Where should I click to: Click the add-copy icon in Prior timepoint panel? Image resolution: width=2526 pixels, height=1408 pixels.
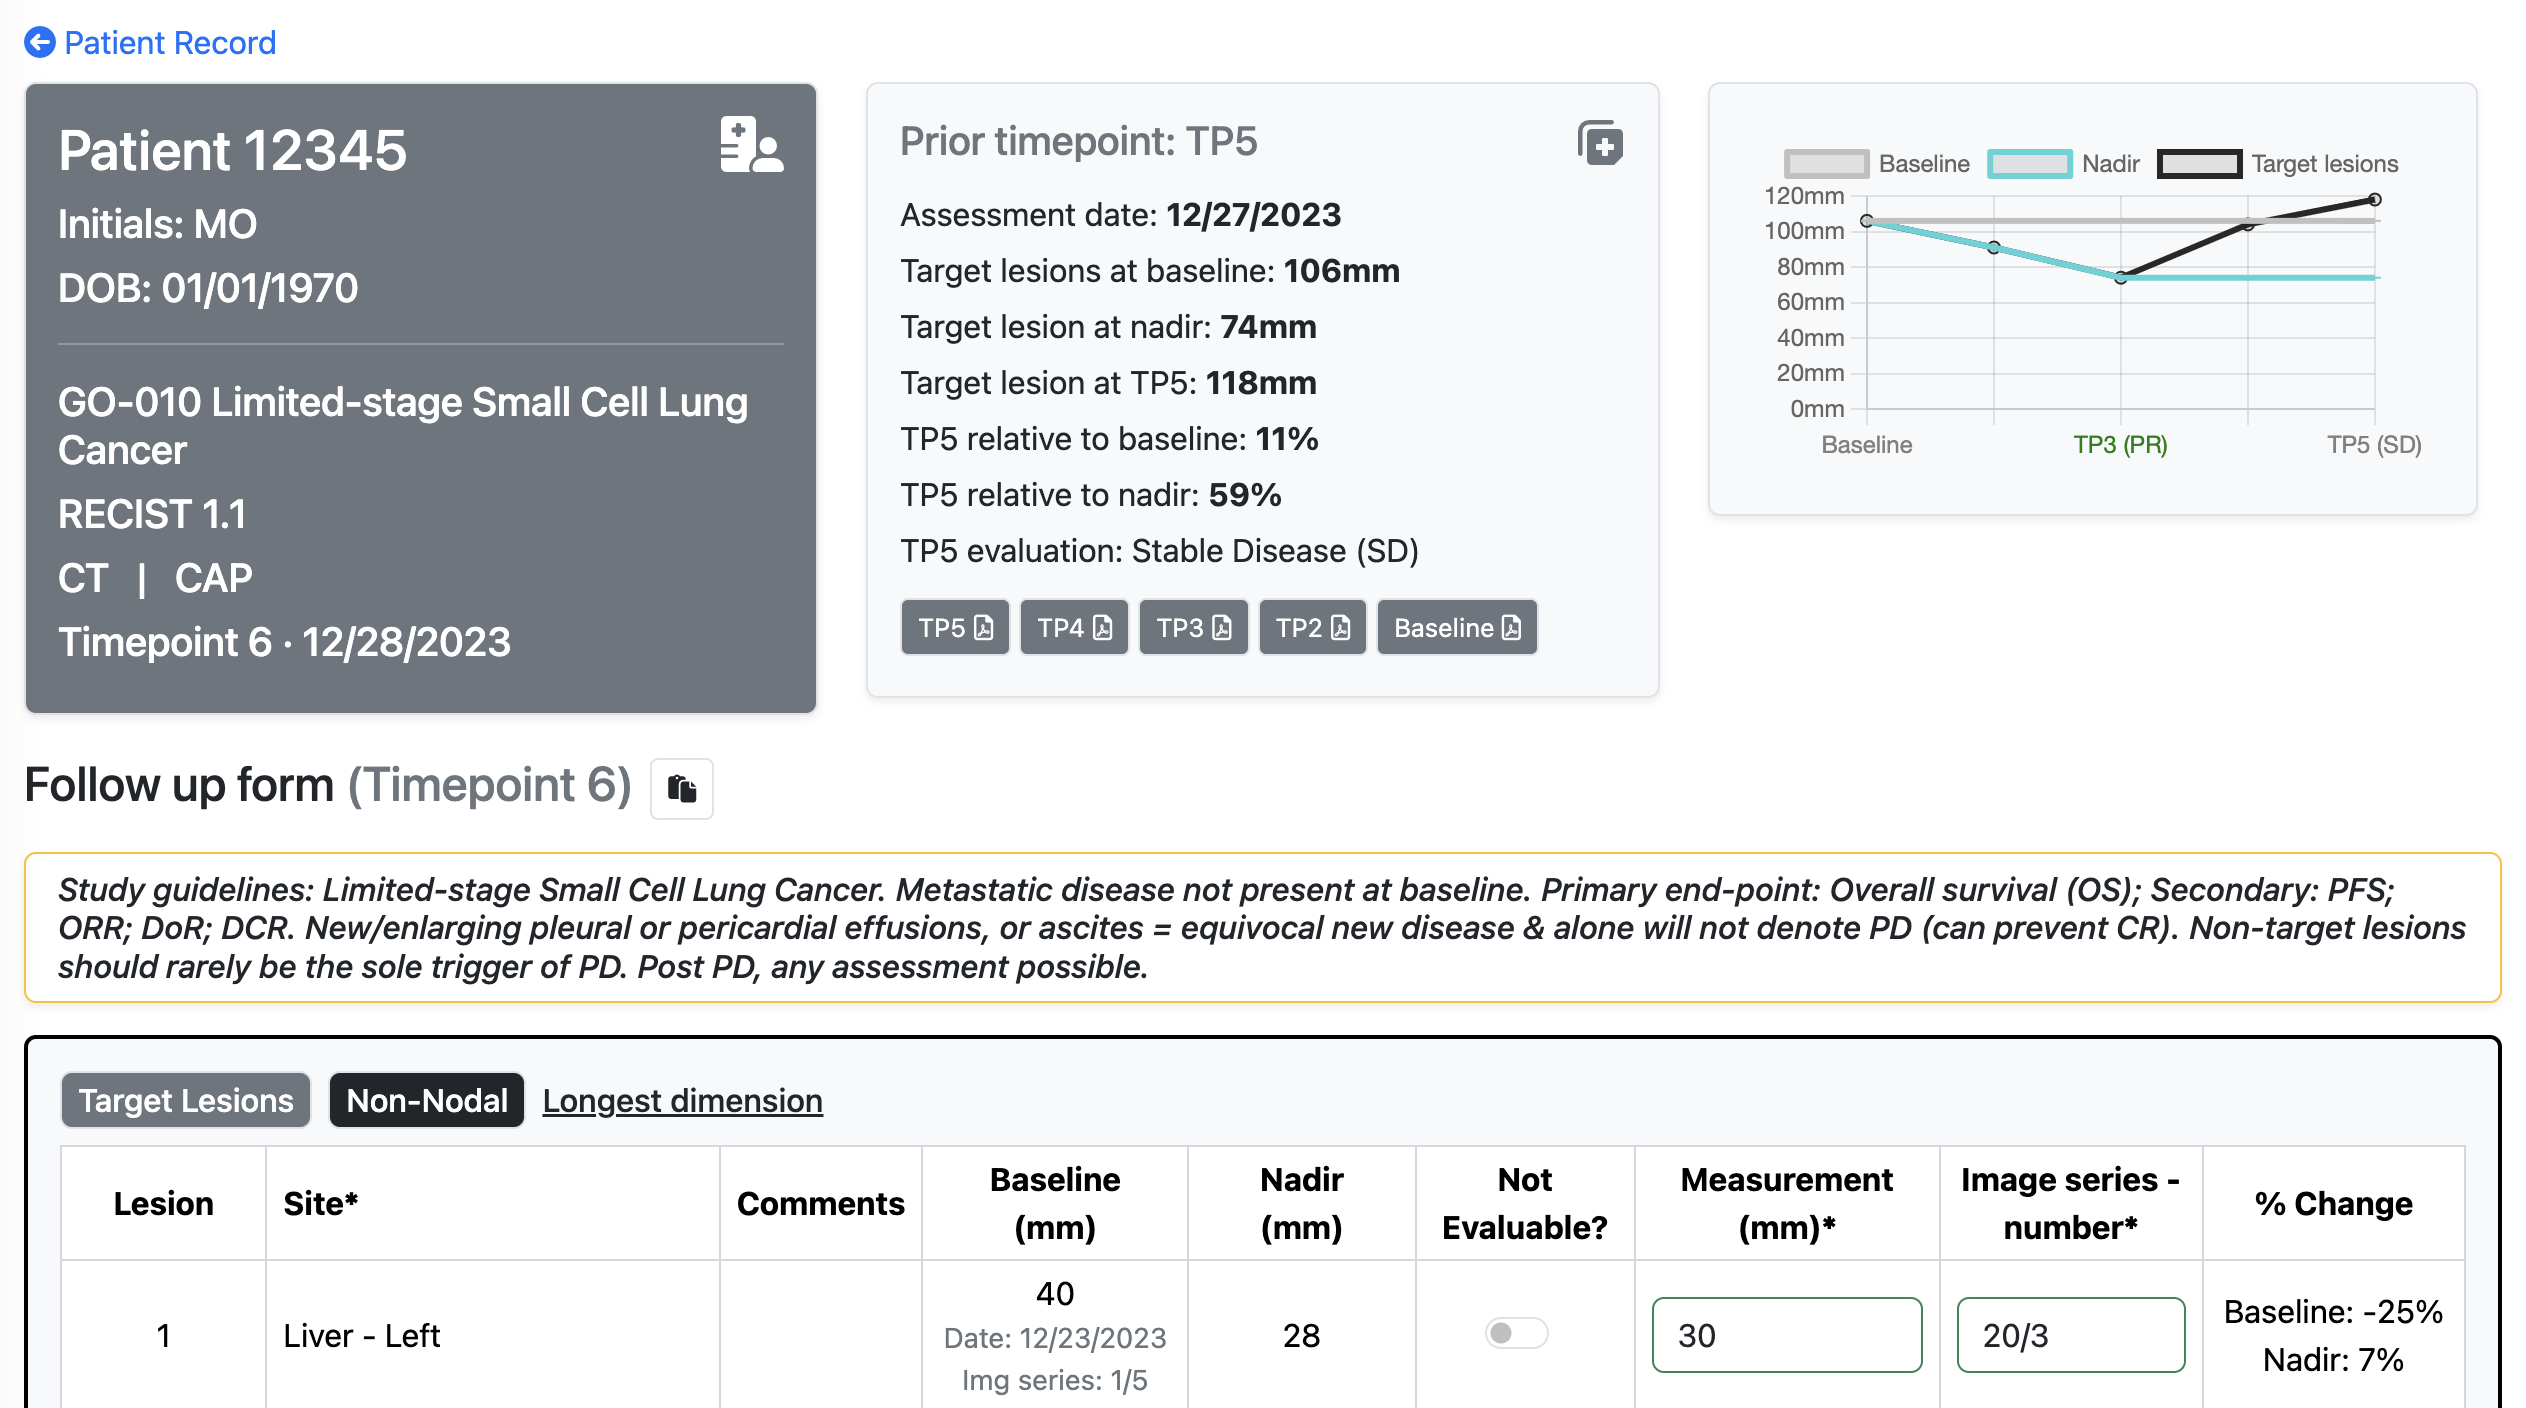pos(1600,143)
